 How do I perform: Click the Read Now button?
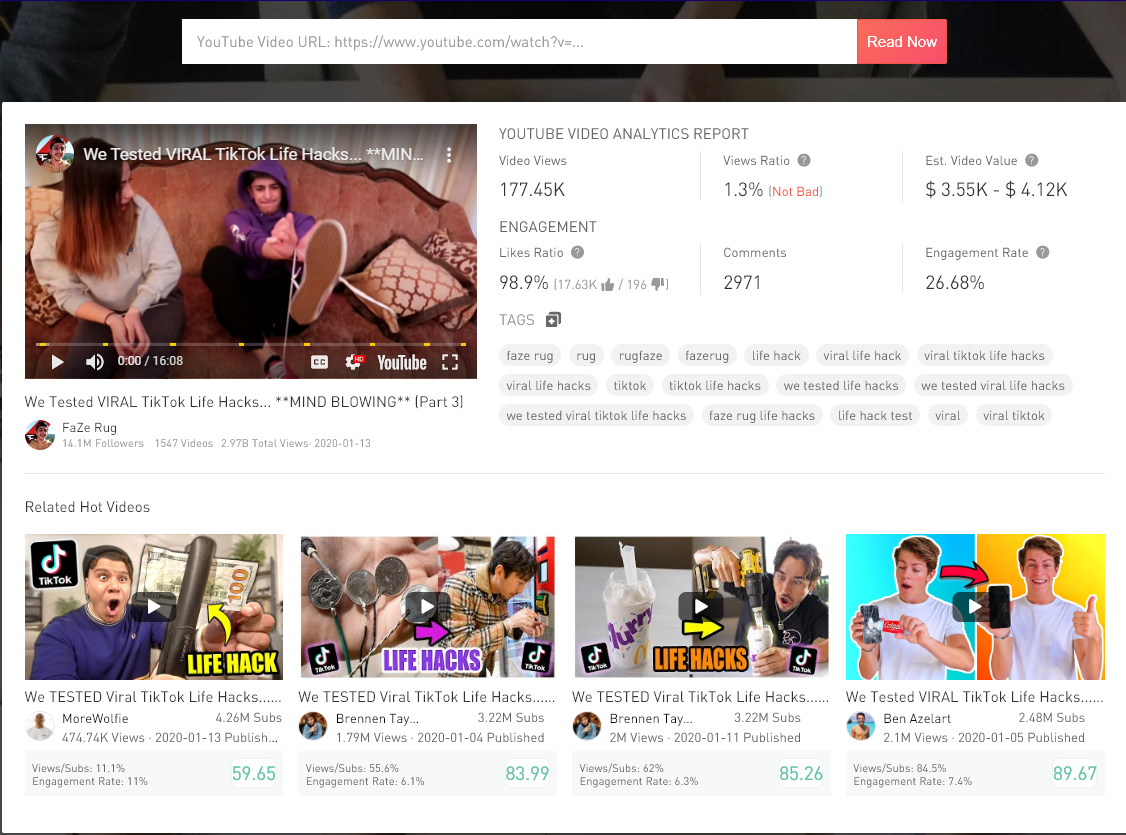click(x=902, y=42)
